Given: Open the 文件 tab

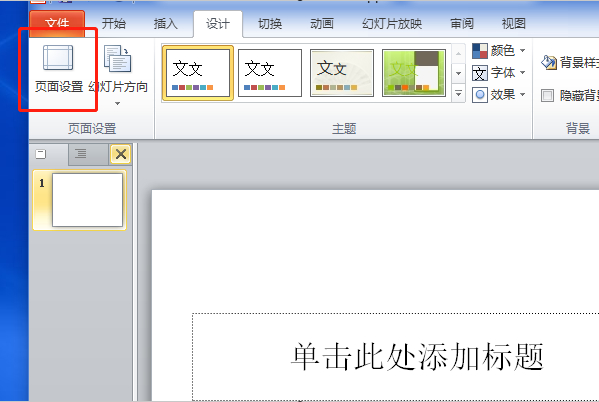Looking at the screenshot, I should click(57, 24).
